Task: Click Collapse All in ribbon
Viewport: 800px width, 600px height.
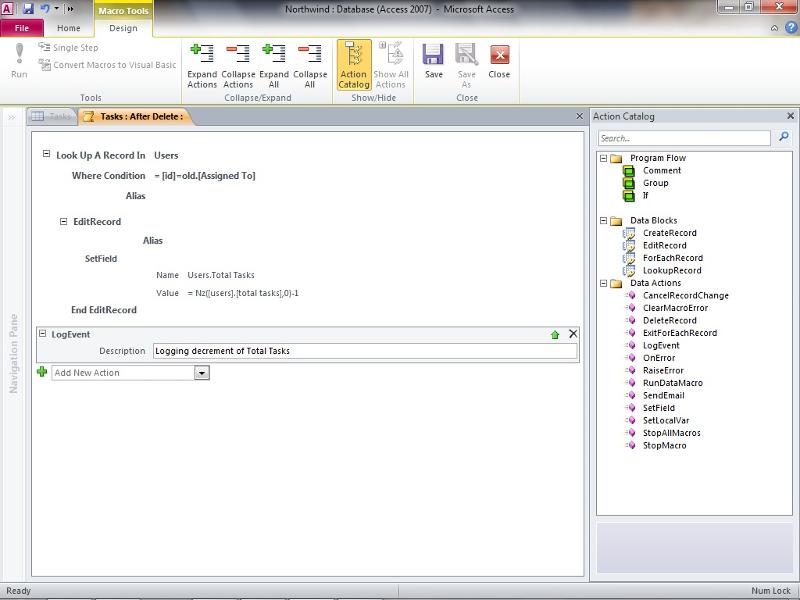Action: [310, 66]
